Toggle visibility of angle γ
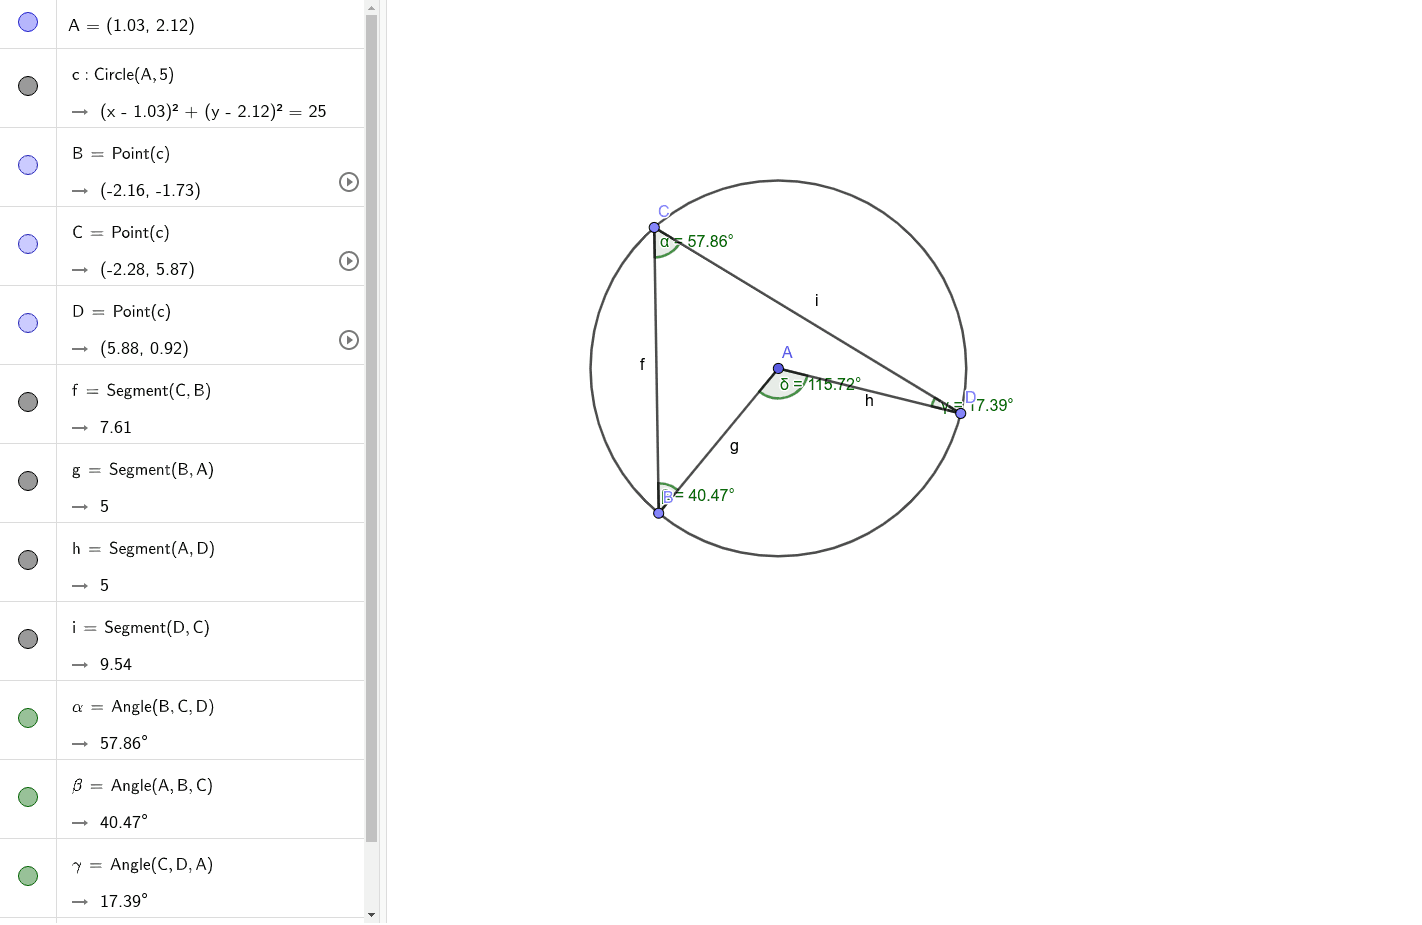 (28, 876)
